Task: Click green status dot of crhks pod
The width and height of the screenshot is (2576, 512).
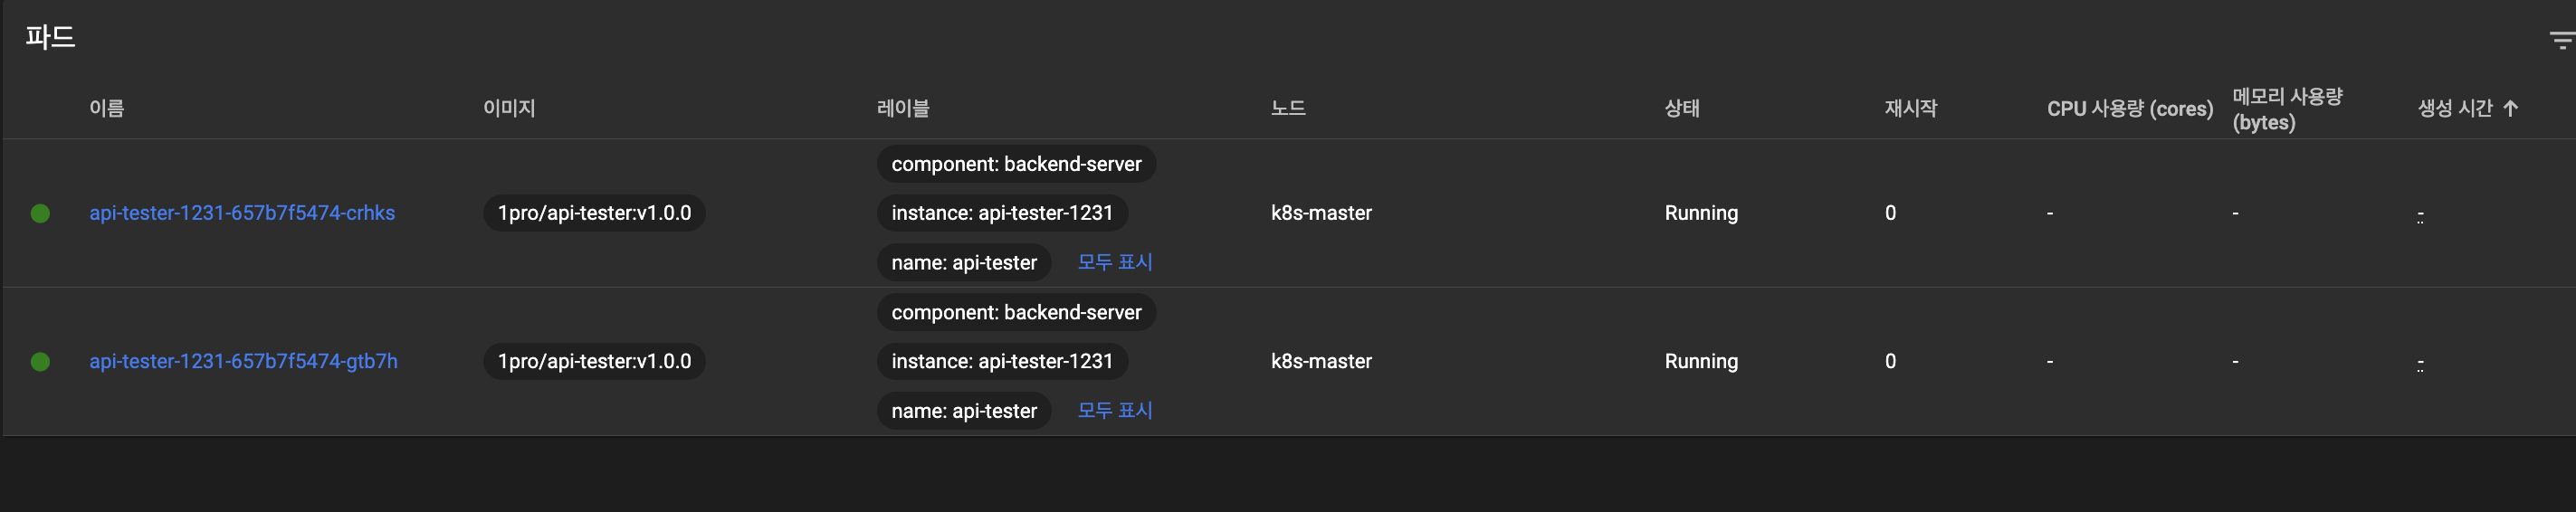Action: (40, 213)
